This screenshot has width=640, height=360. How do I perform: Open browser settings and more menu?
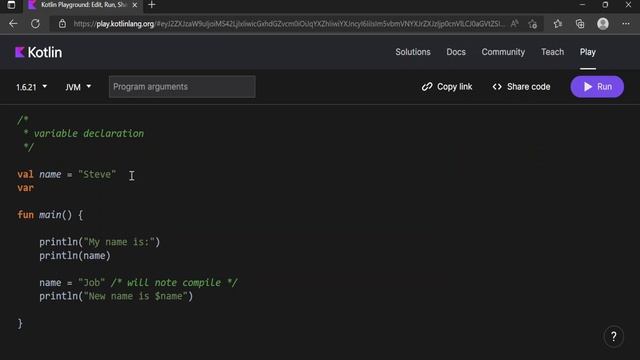(626, 24)
